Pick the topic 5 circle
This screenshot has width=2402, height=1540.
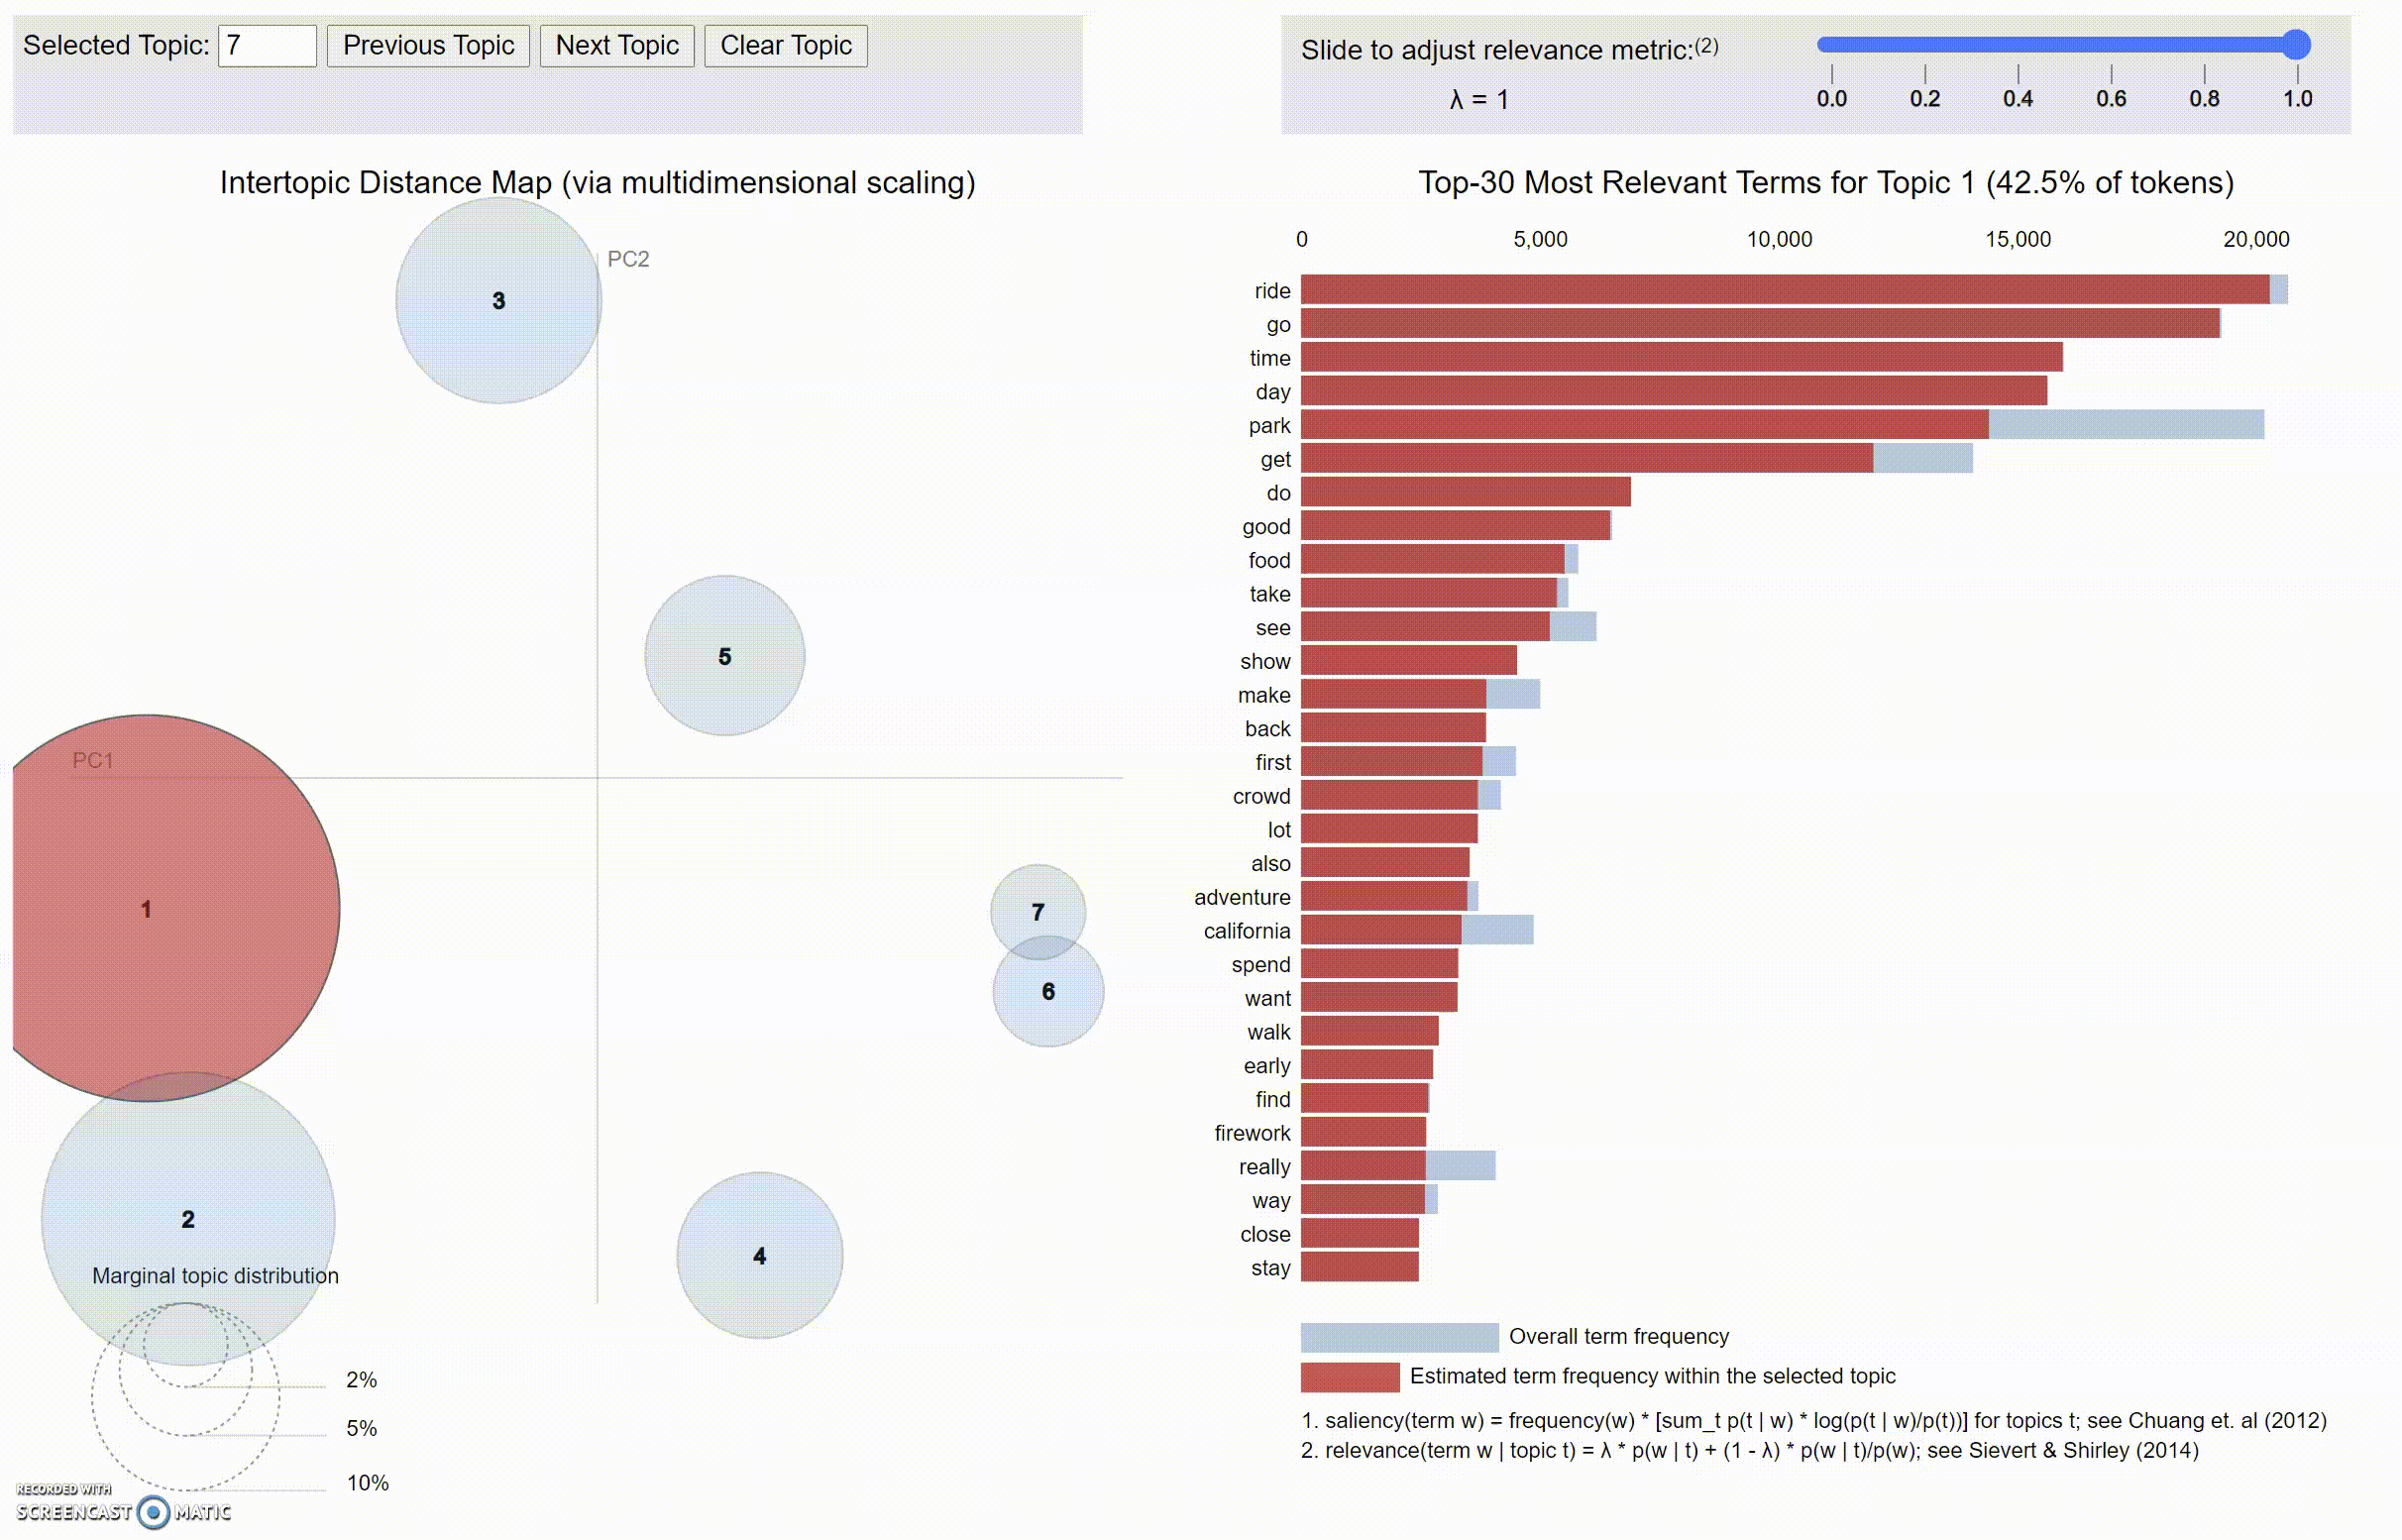tap(724, 656)
